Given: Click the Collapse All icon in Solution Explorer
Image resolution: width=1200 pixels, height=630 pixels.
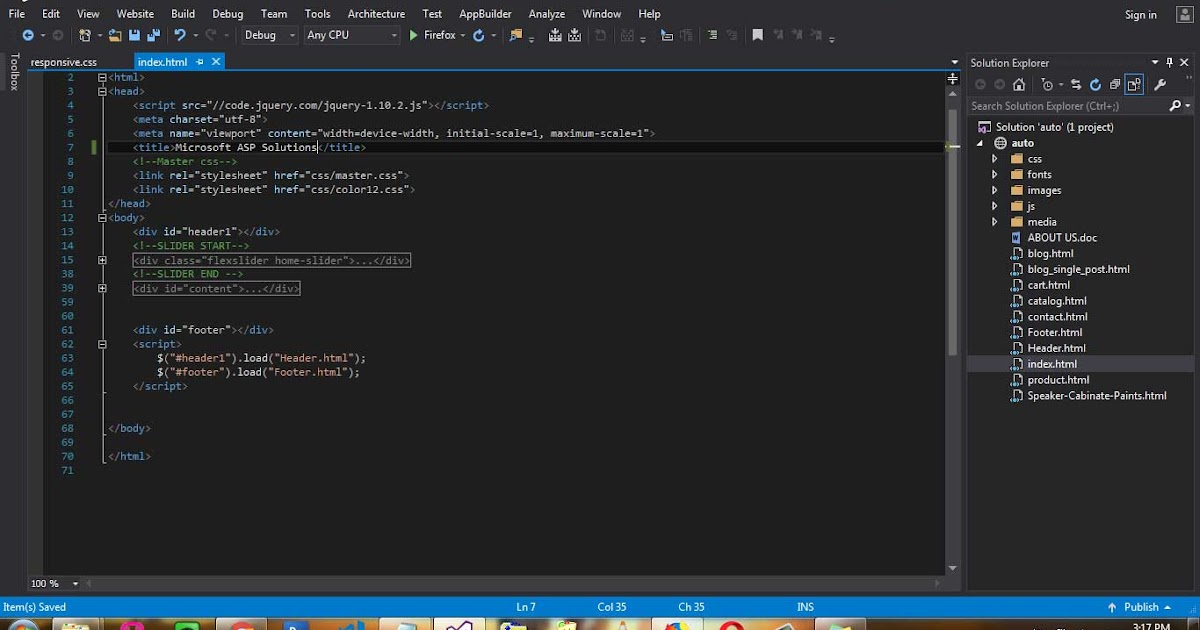Looking at the screenshot, I should [x=1114, y=84].
